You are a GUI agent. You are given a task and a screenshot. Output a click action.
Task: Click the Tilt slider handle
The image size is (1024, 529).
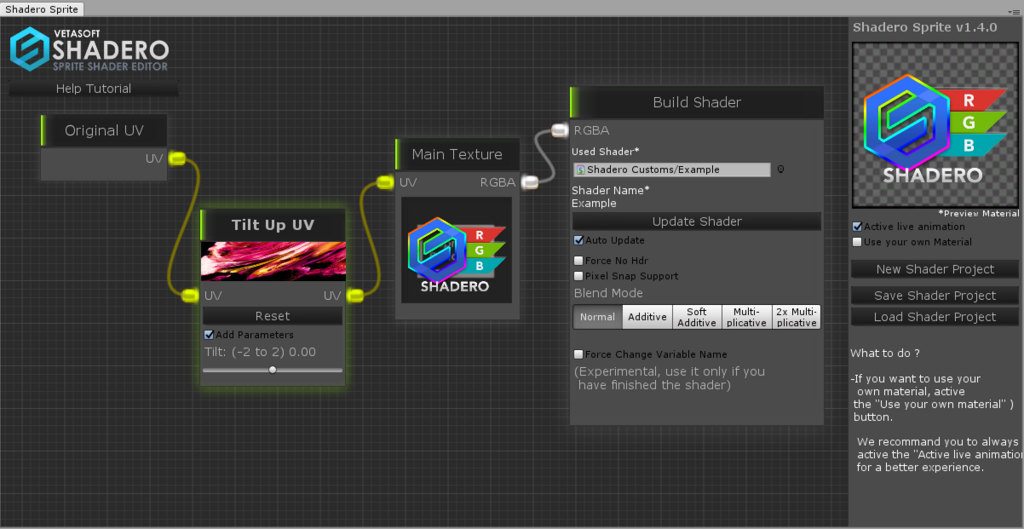272,370
